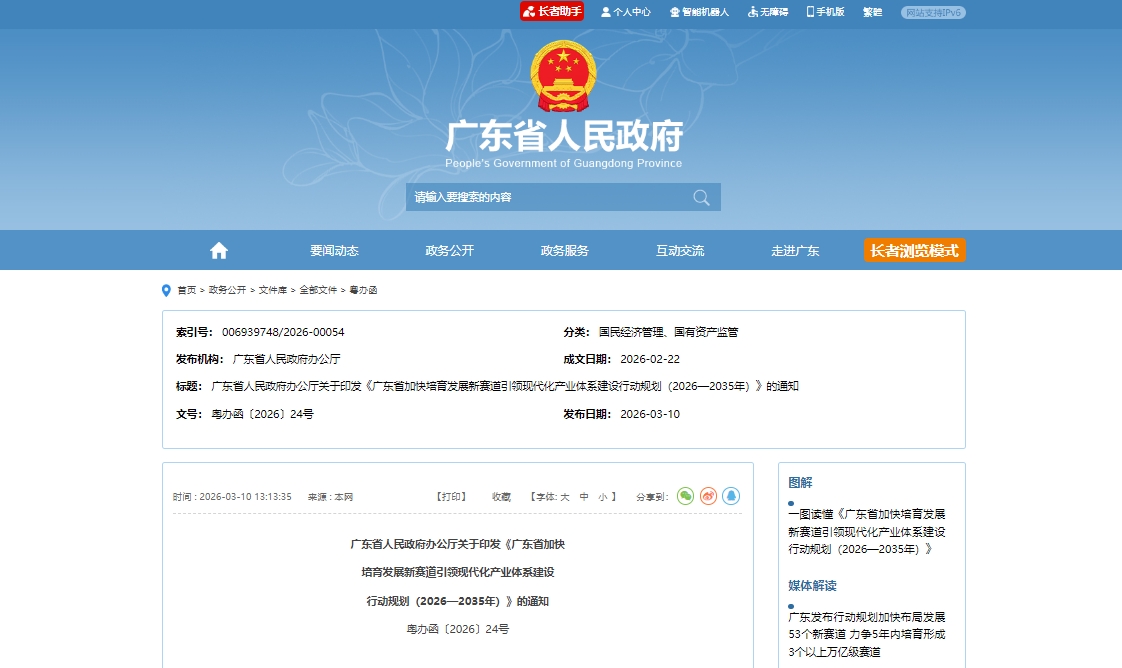1122x668 pixels.
Task: Share article via WeChat icon
Action: [685, 496]
